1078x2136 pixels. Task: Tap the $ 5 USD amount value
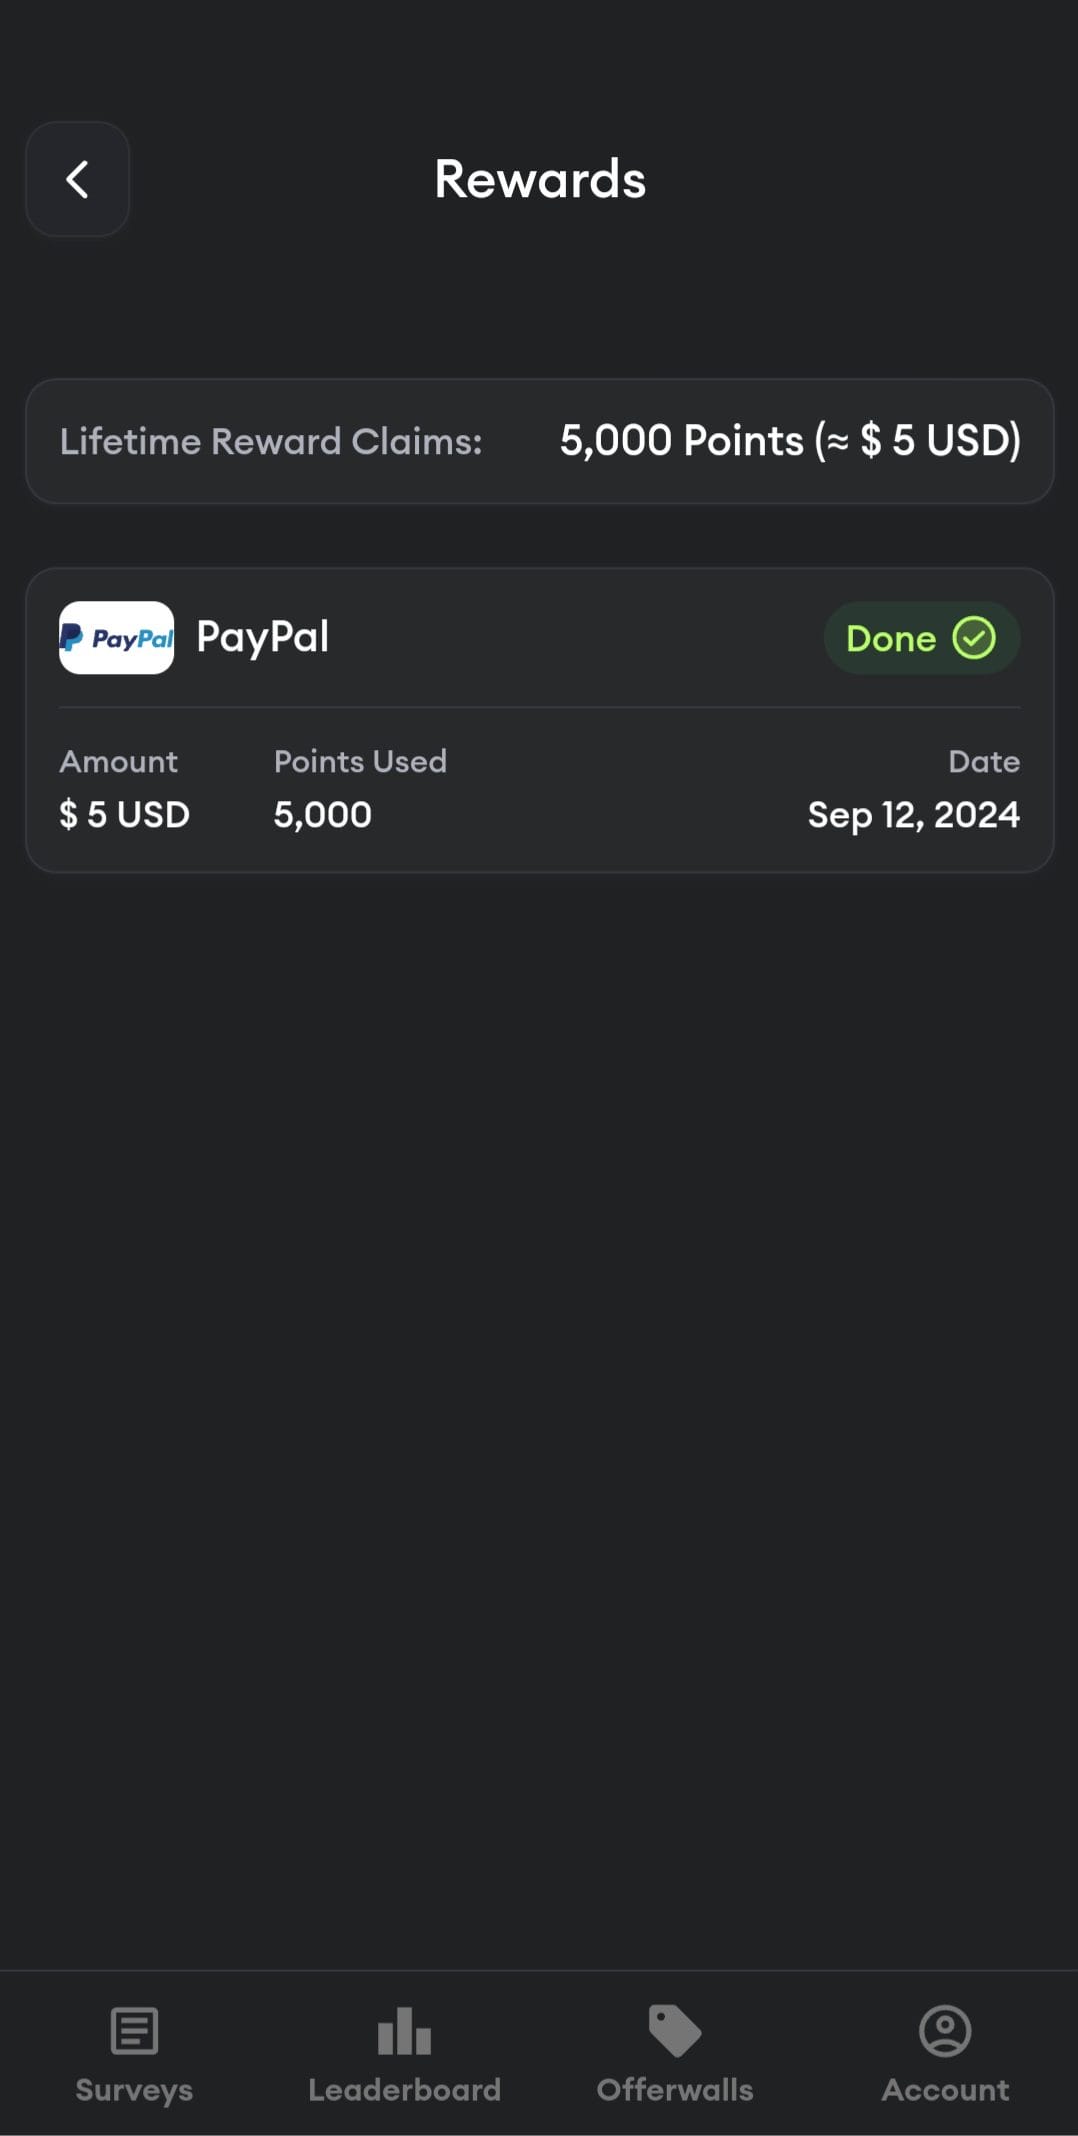124,814
